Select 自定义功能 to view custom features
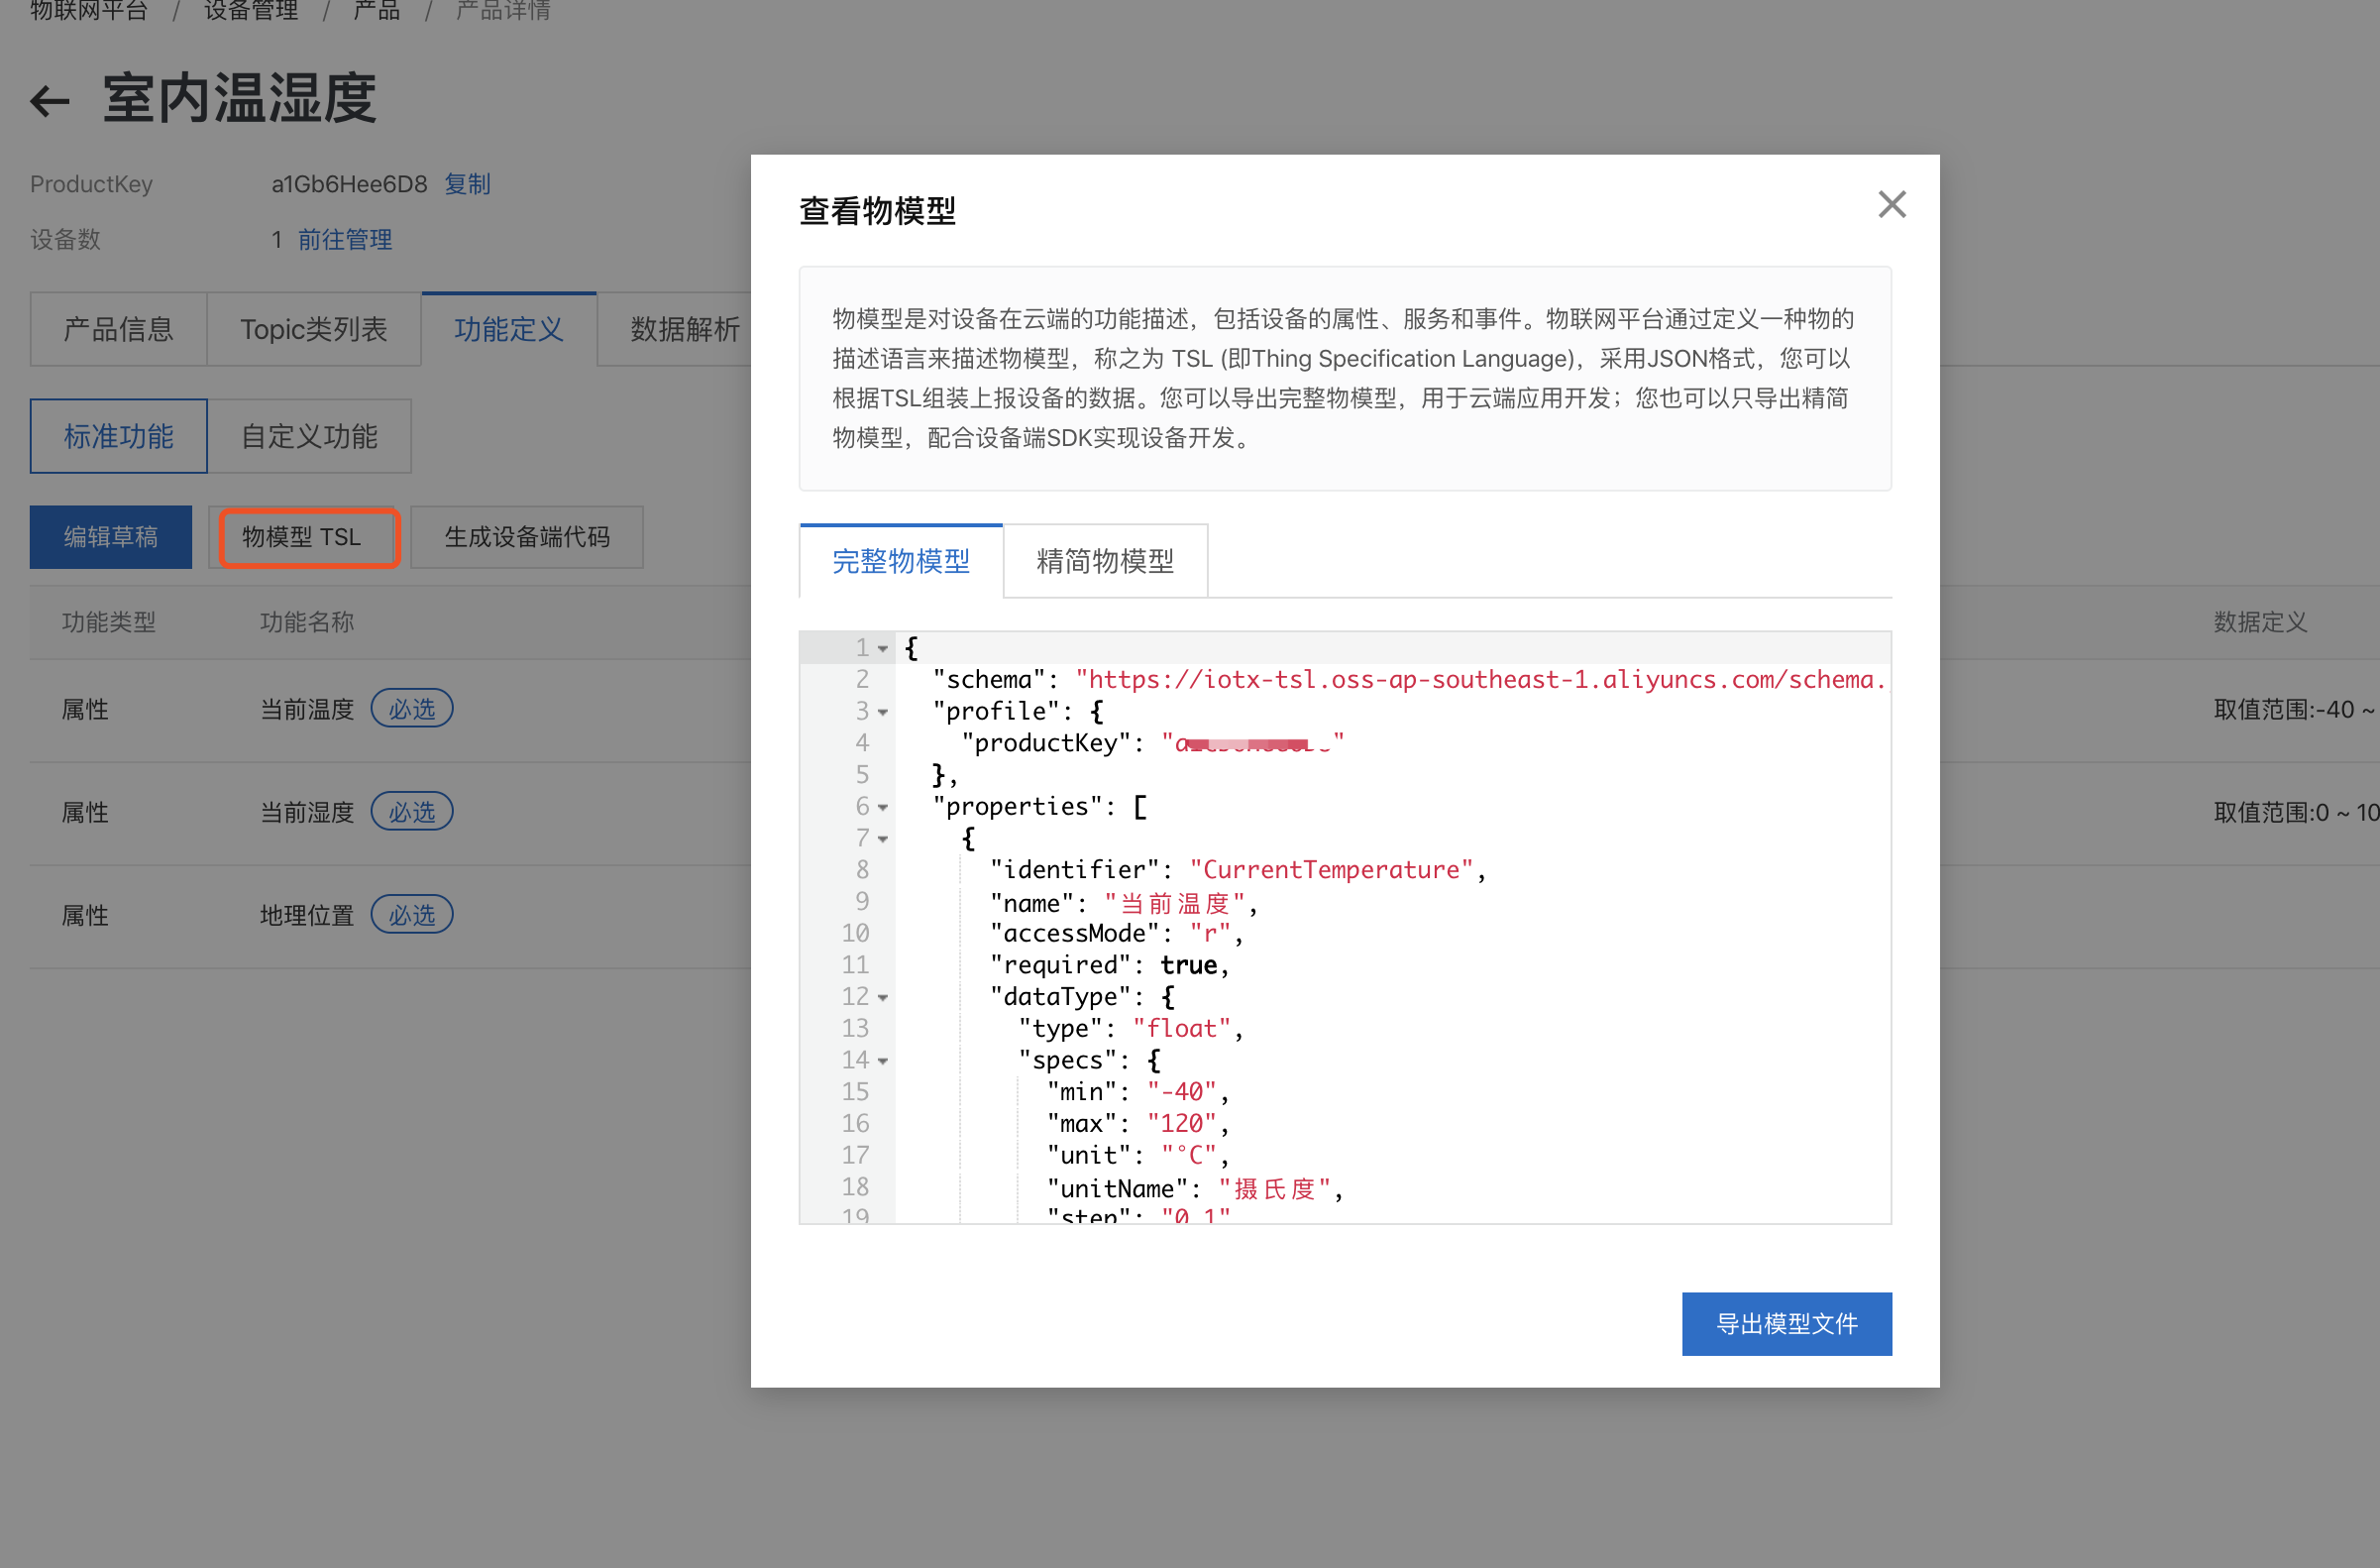Viewport: 2380px width, 1568px height. point(309,436)
